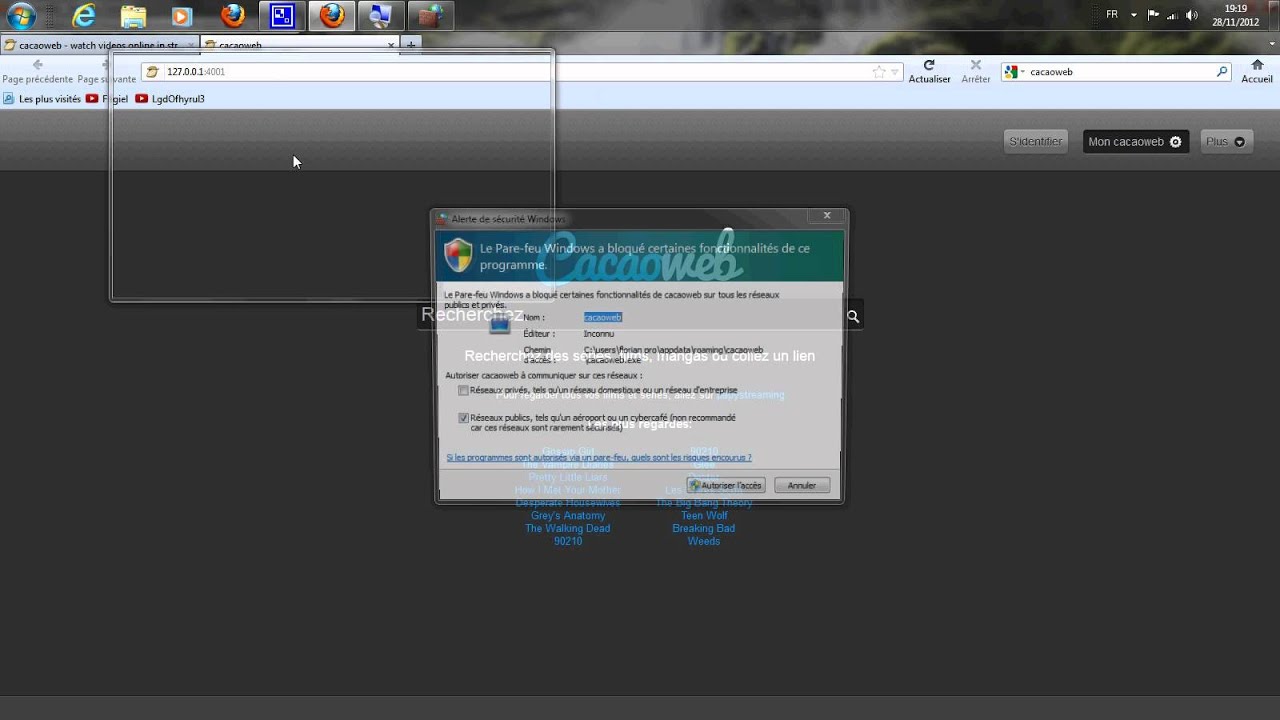
Task: Open a new browser tab with plus button
Action: [x=411, y=45]
